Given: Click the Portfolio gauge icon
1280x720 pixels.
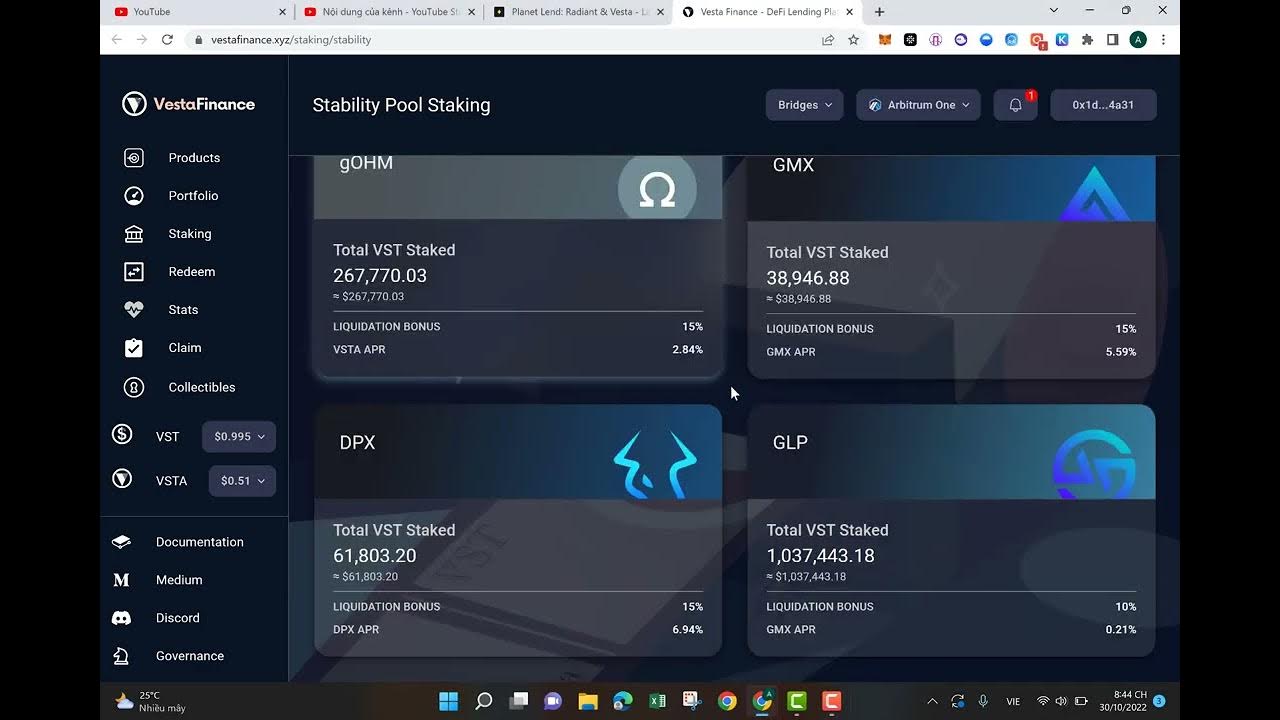Looking at the screenshot, I should (134, 196).
